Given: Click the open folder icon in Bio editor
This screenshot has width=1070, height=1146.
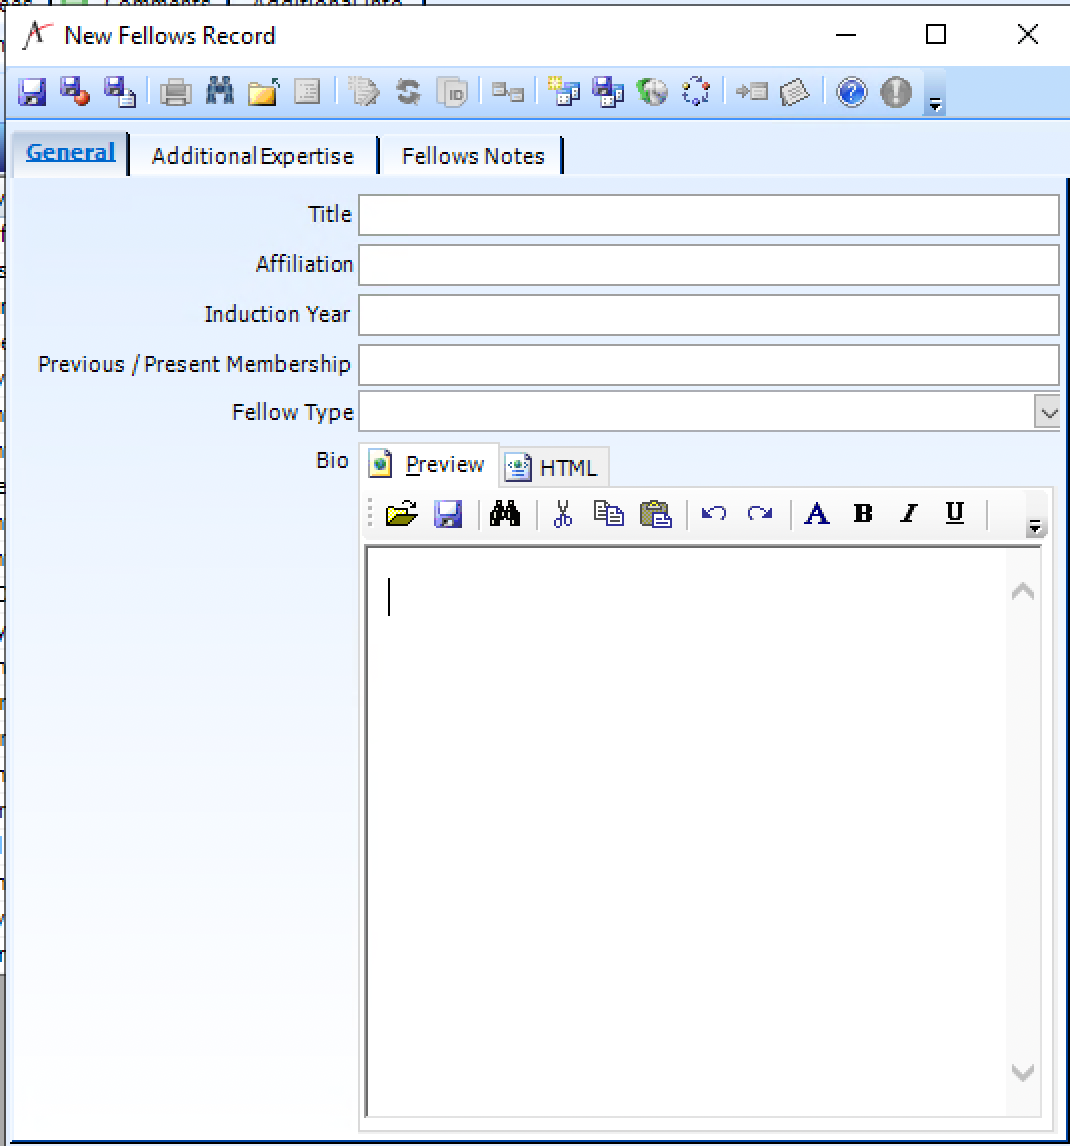Looking at the screenshot, I should (401, 514).
